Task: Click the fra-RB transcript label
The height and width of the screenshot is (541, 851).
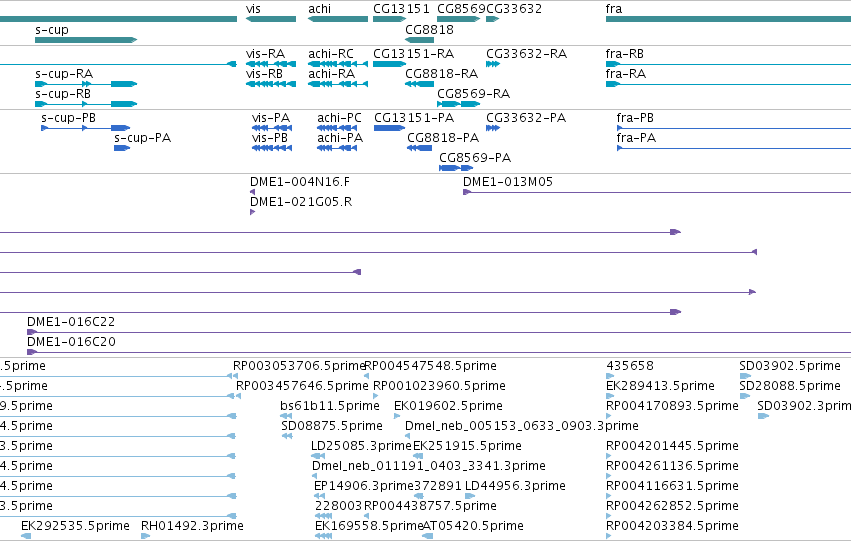Action: [625, 54]
